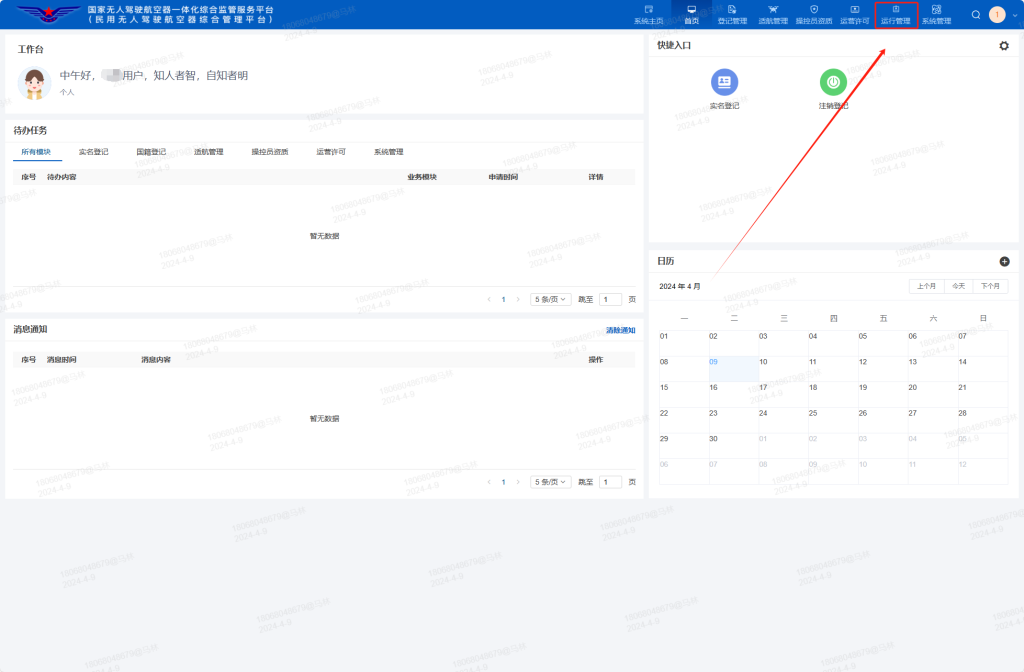Click page jump input in 待办任务

click(610, 299)
